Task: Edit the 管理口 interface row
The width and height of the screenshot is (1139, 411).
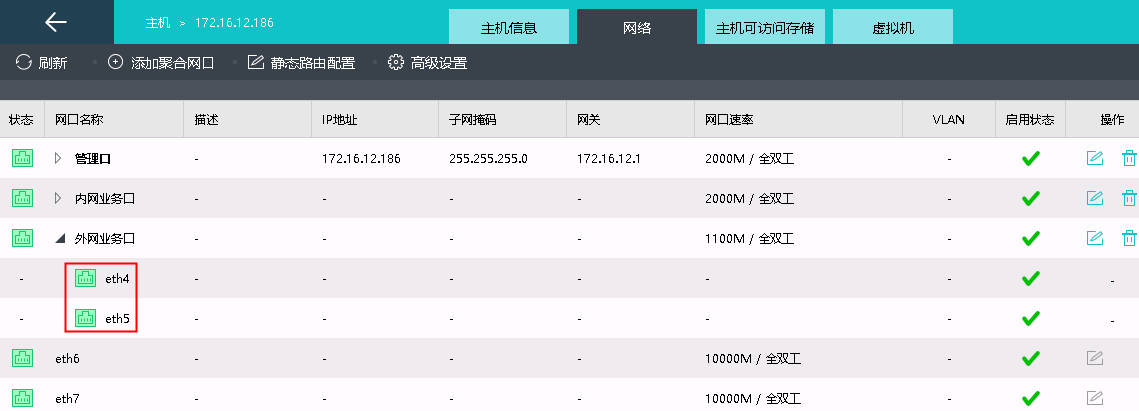Action: (x=1095, y=158)
